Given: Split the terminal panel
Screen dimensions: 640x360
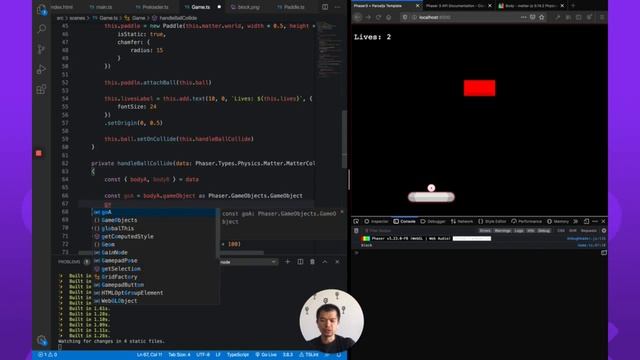Looking at the screenshot, I should (x=300, y=262).
